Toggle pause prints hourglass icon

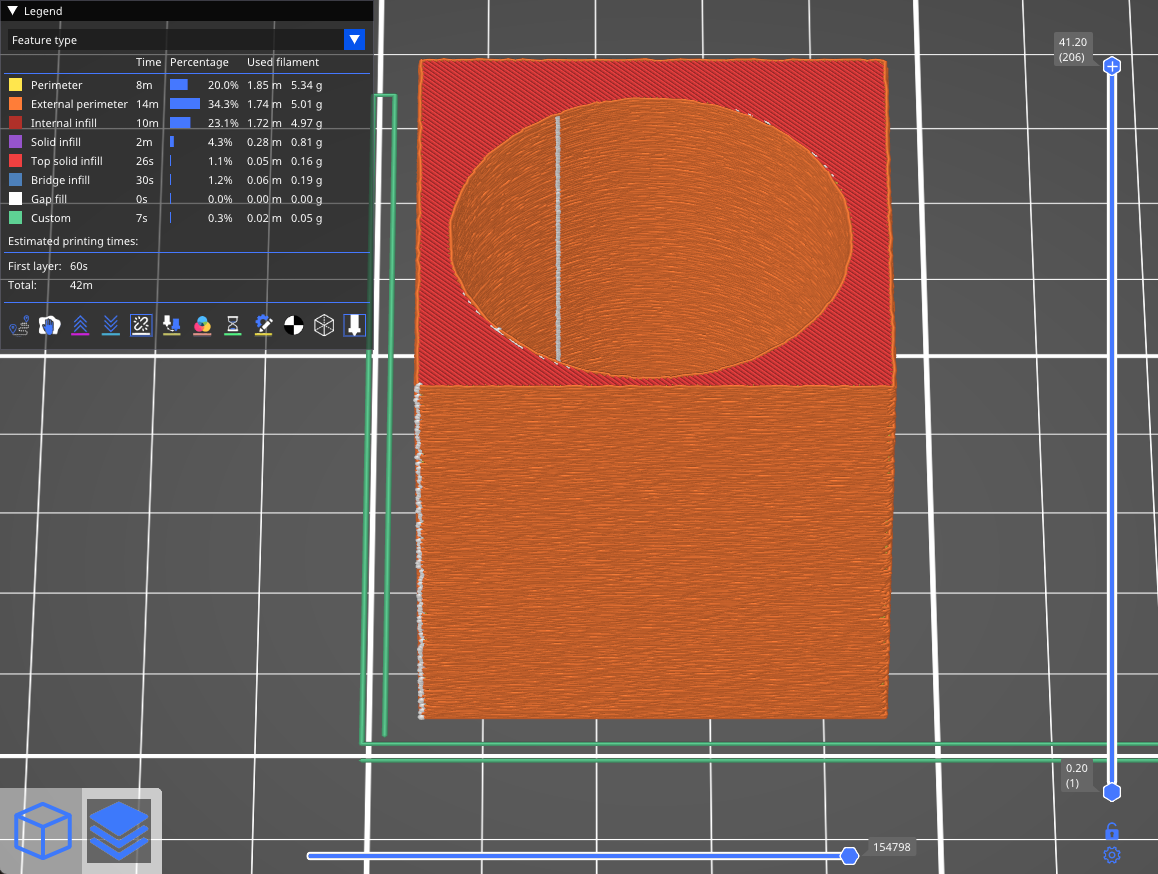pos(233,325)
